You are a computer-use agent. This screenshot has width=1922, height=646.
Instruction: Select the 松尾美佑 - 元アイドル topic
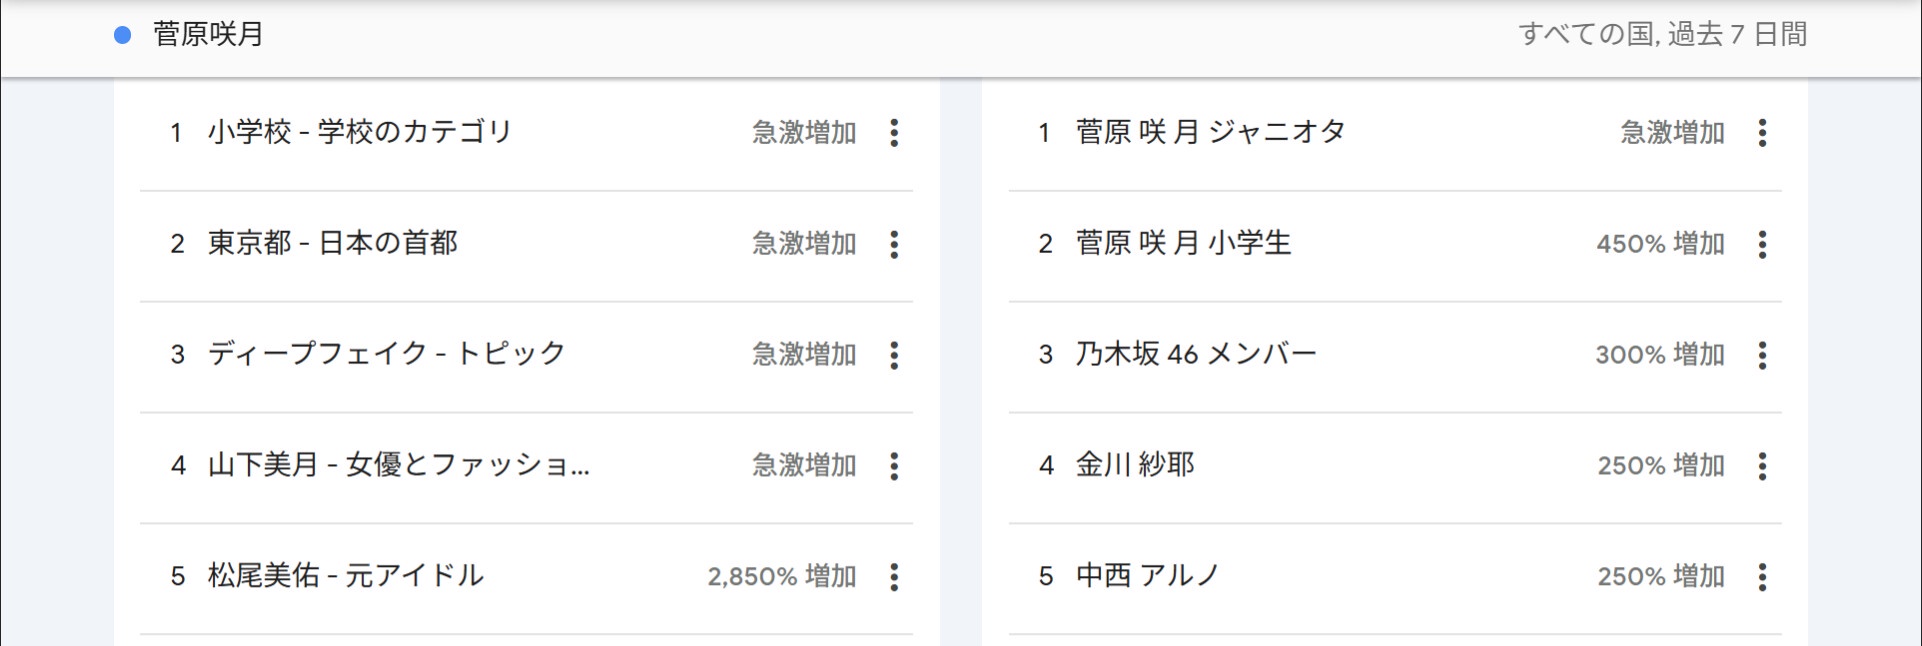click(346, 577)
